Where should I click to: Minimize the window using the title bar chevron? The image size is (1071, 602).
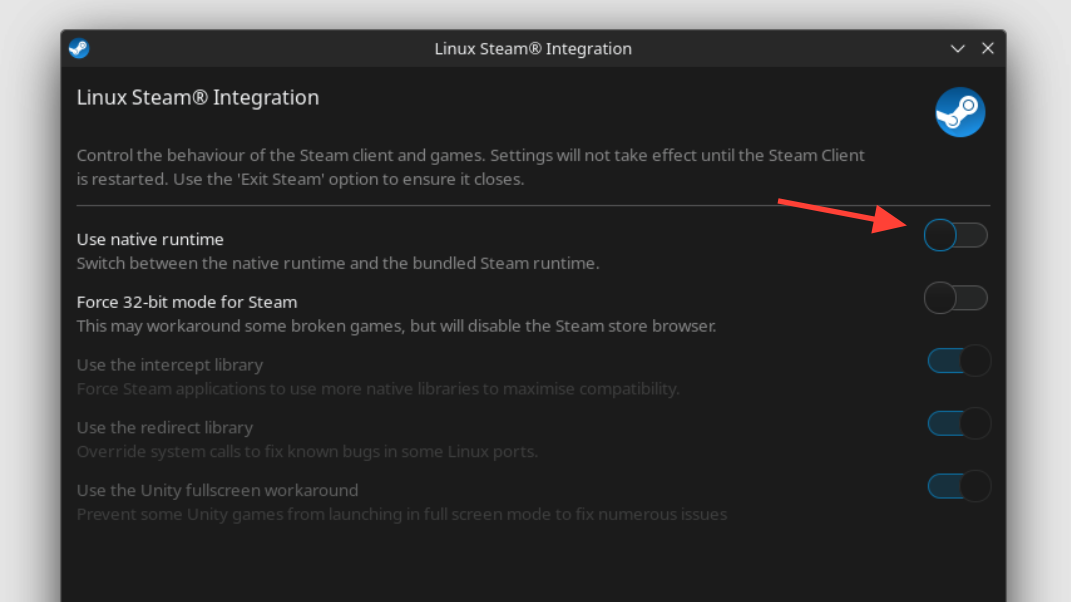(x=957, y=48)
